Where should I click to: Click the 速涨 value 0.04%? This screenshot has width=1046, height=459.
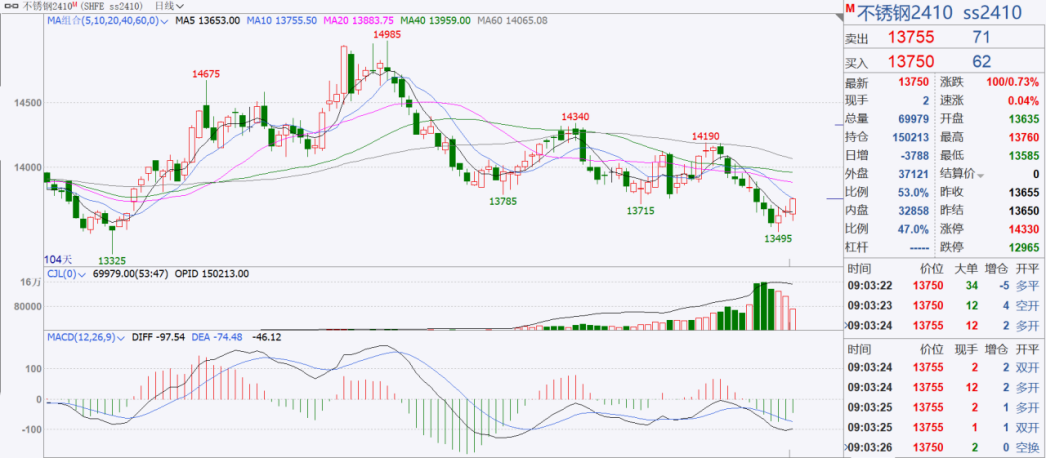coord(1024,101)
